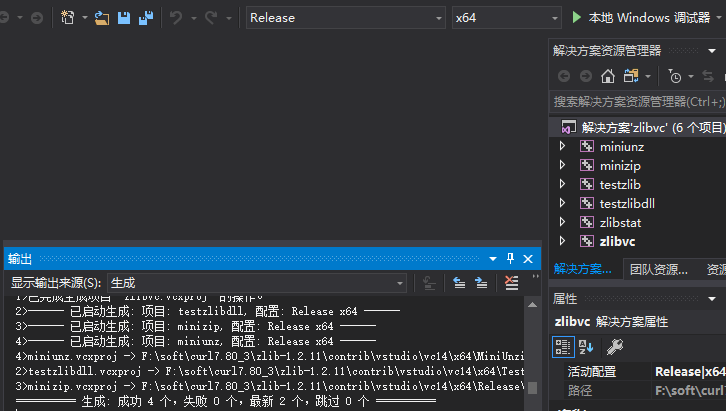The height and width of the screenshot is (411, 726).
Task: Select the miniunz project
Action: pyautogui.click(x=621, y=147)
